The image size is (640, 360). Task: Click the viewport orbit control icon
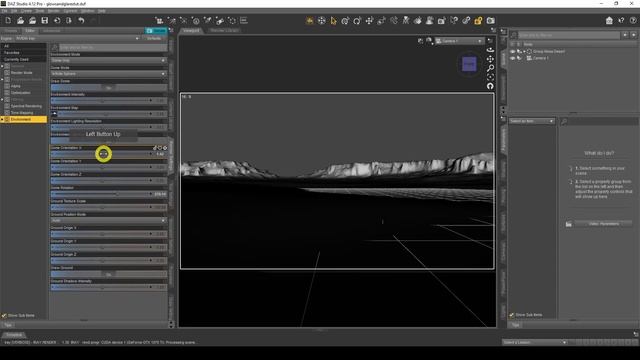[x=490, y=49]
